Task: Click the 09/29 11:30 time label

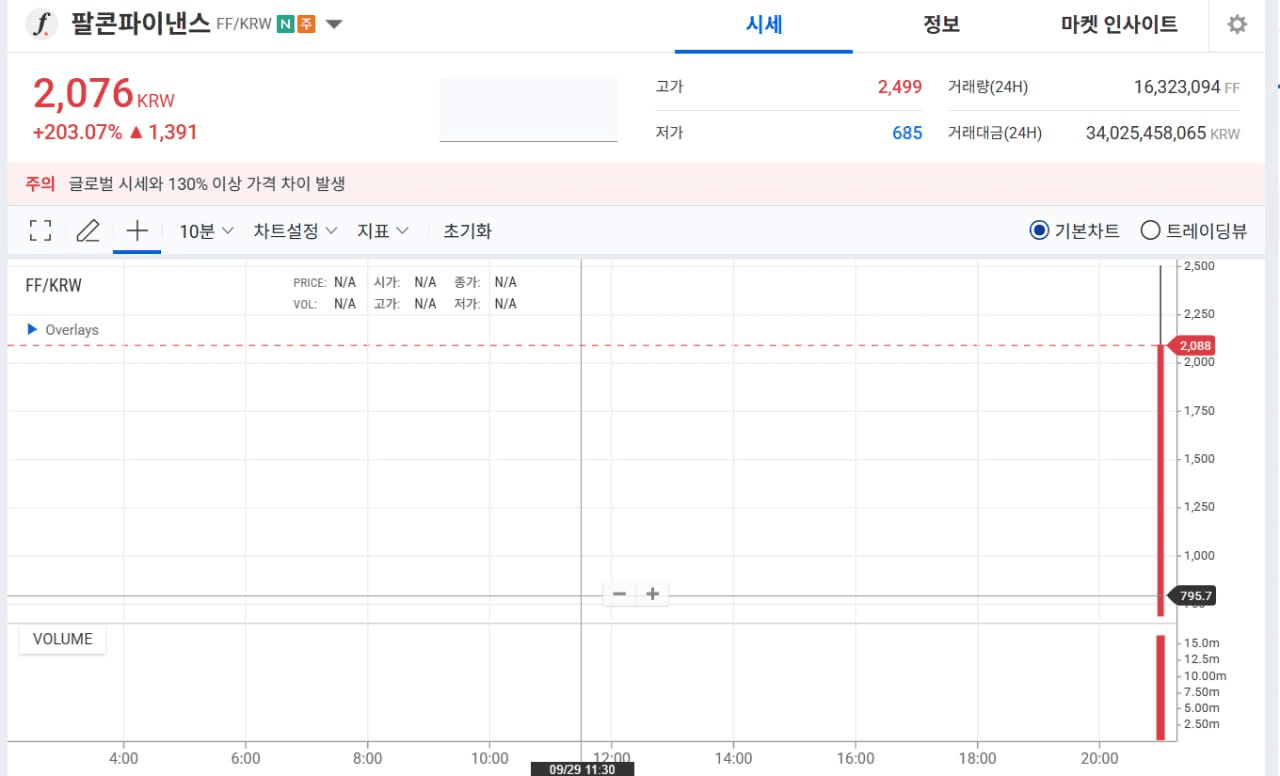Action: point(582,769)
